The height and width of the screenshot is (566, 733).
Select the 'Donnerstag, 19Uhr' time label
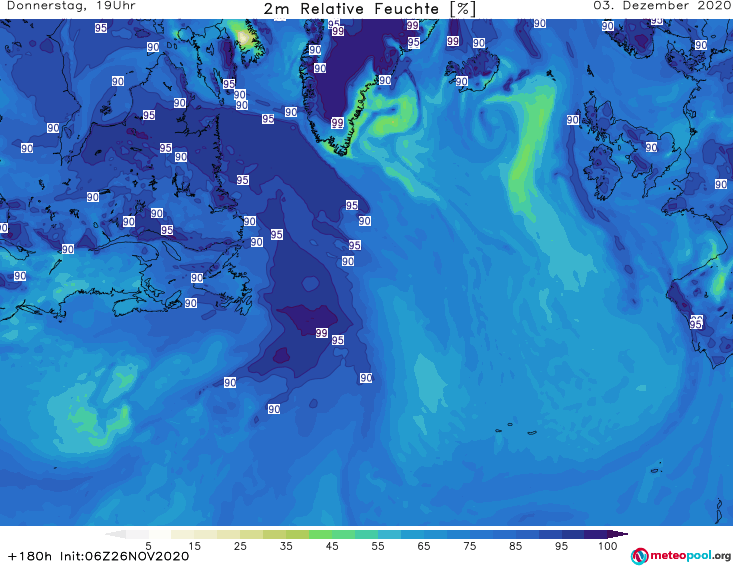[x=71, y=6]
